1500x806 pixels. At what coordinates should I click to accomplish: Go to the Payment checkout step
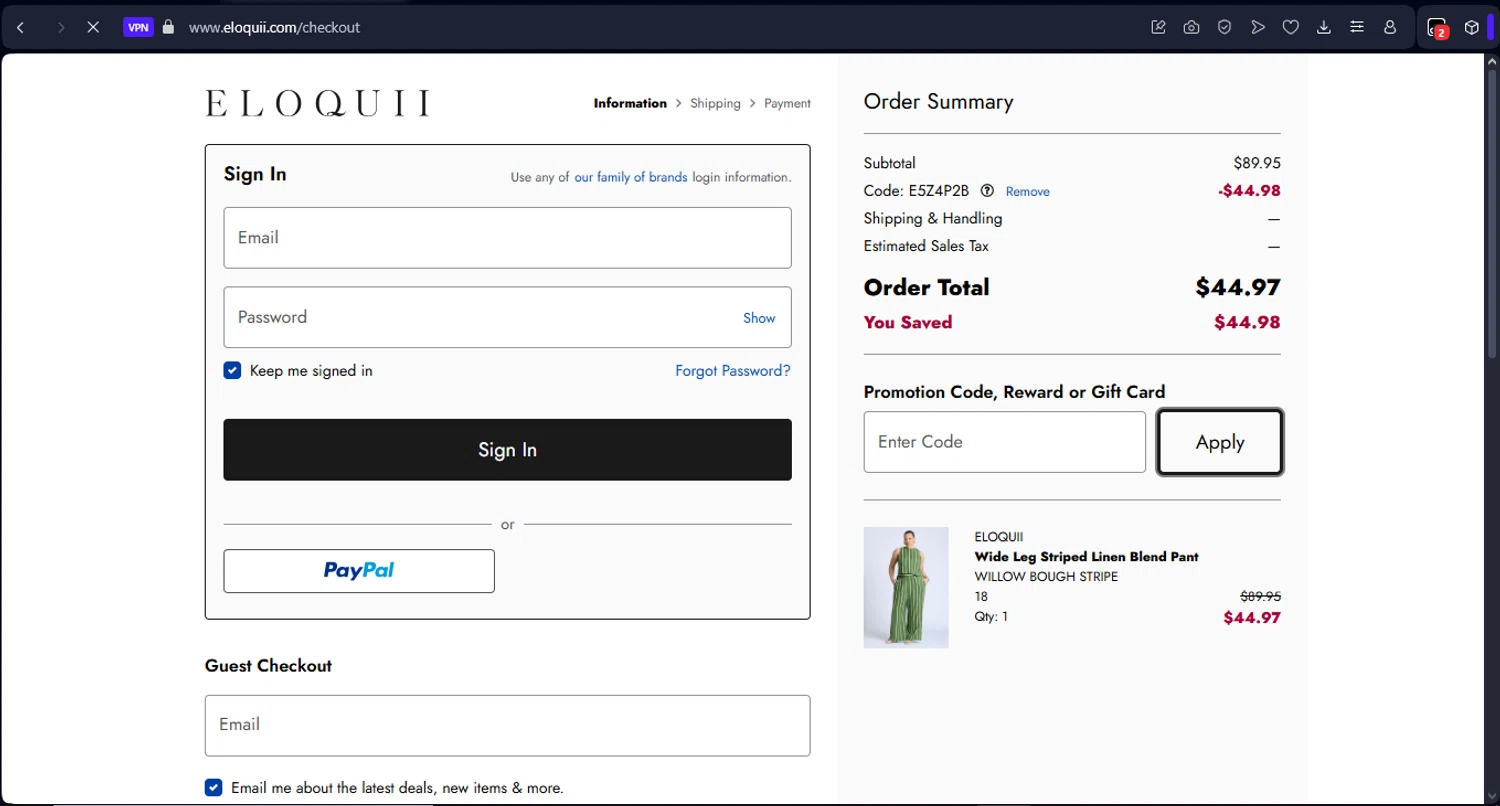[x=787, y=103]
